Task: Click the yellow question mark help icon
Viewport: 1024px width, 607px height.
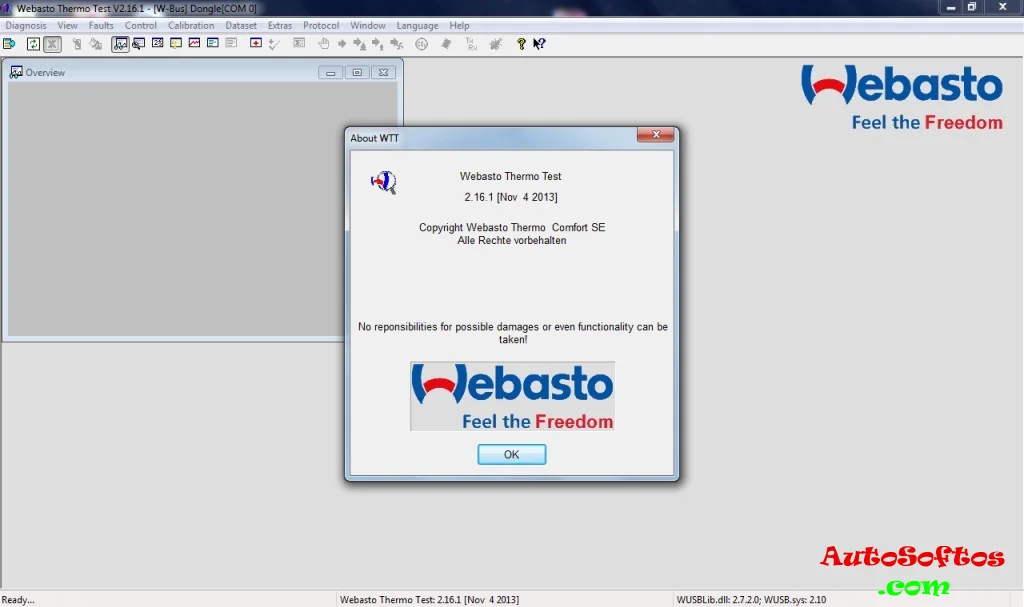Action: click(521, 44)
